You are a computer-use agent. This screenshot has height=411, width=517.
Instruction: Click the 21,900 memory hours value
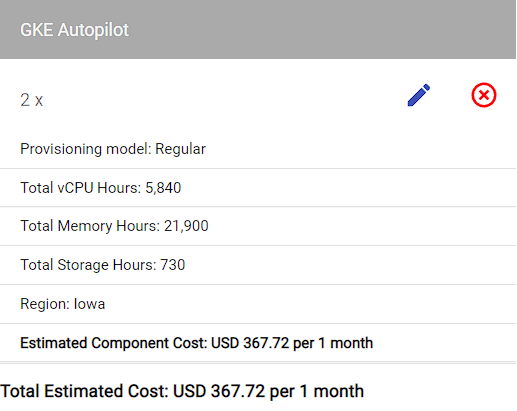tap(186, 226)
